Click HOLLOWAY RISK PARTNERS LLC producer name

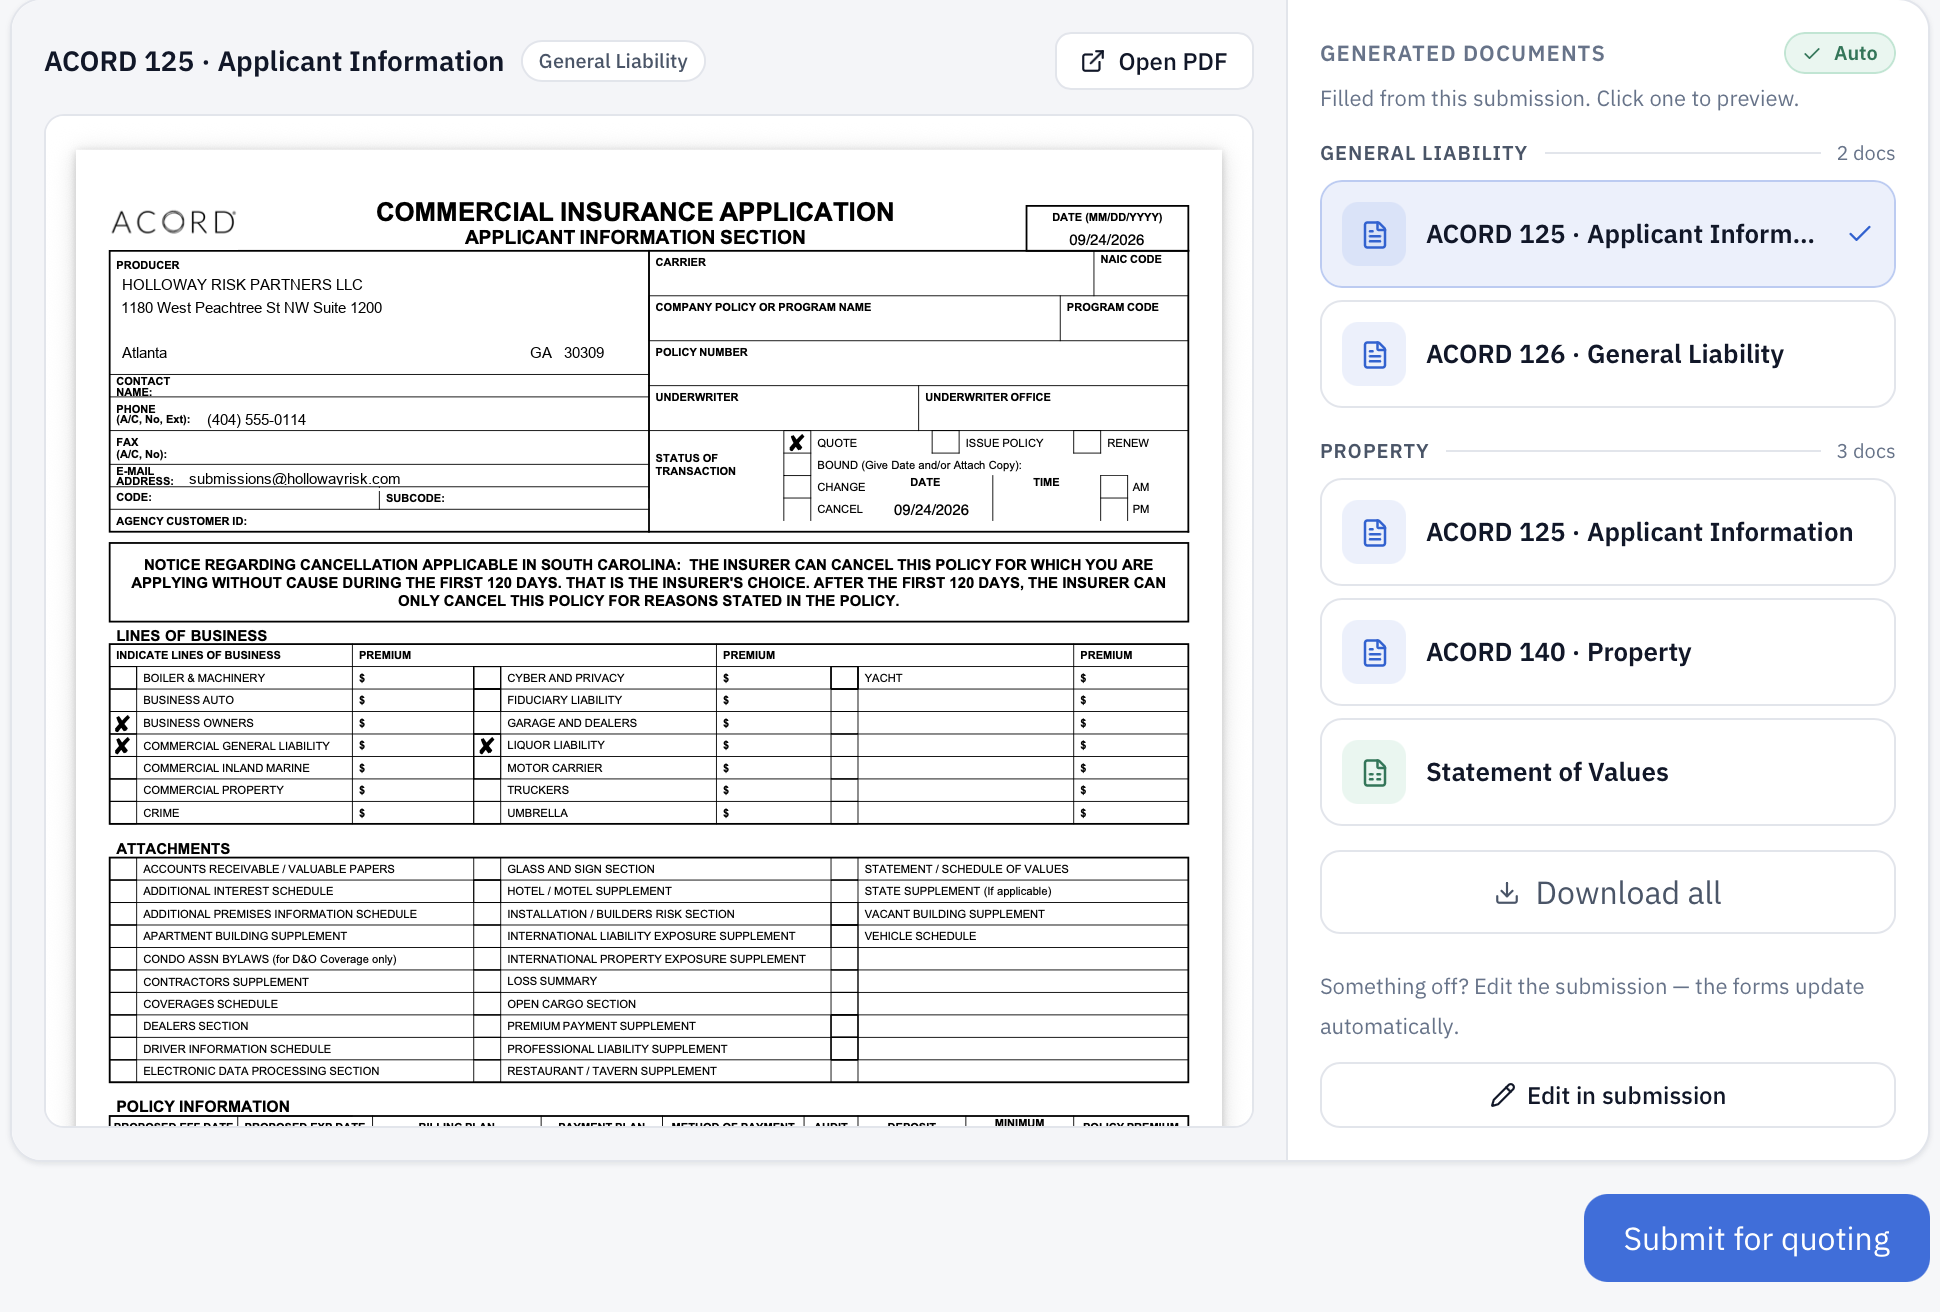(x=242, y=285)
